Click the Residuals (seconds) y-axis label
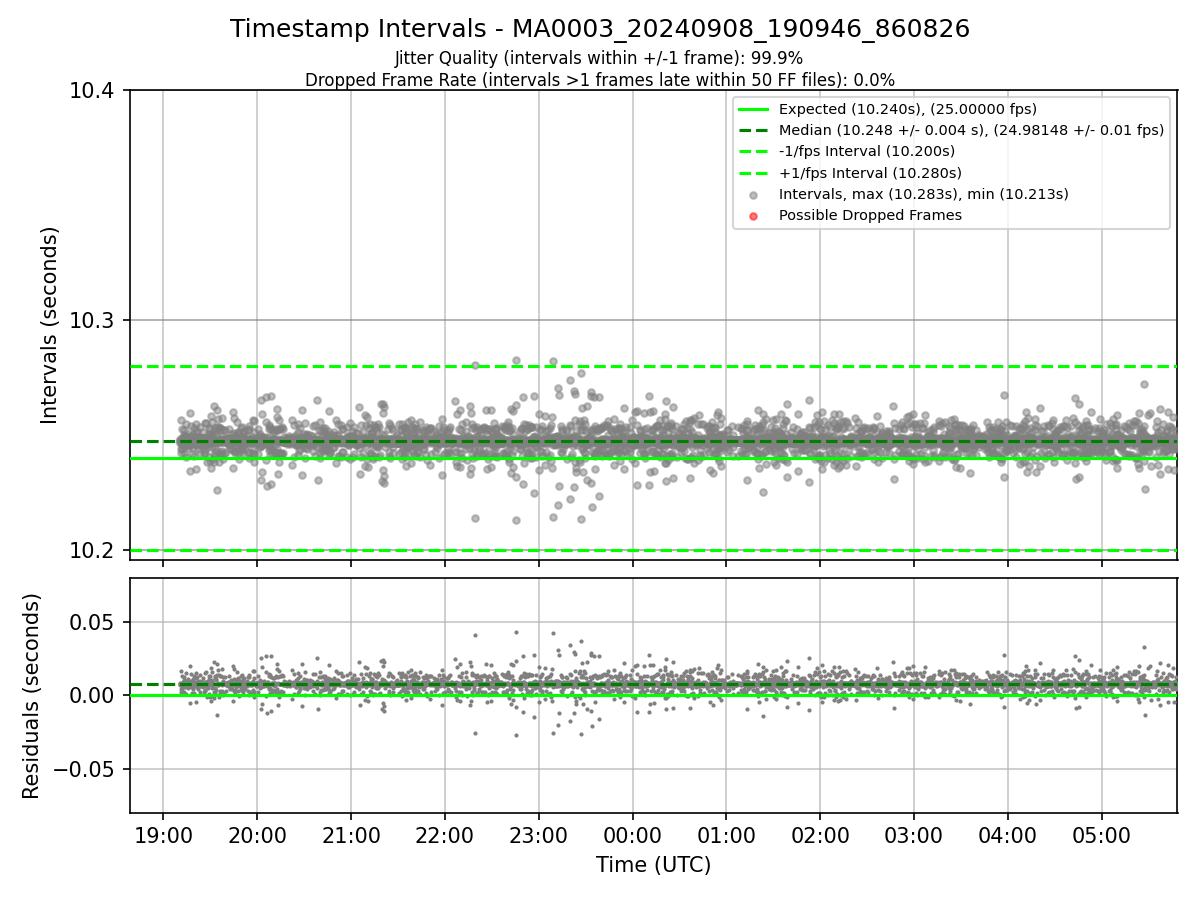 31,696
